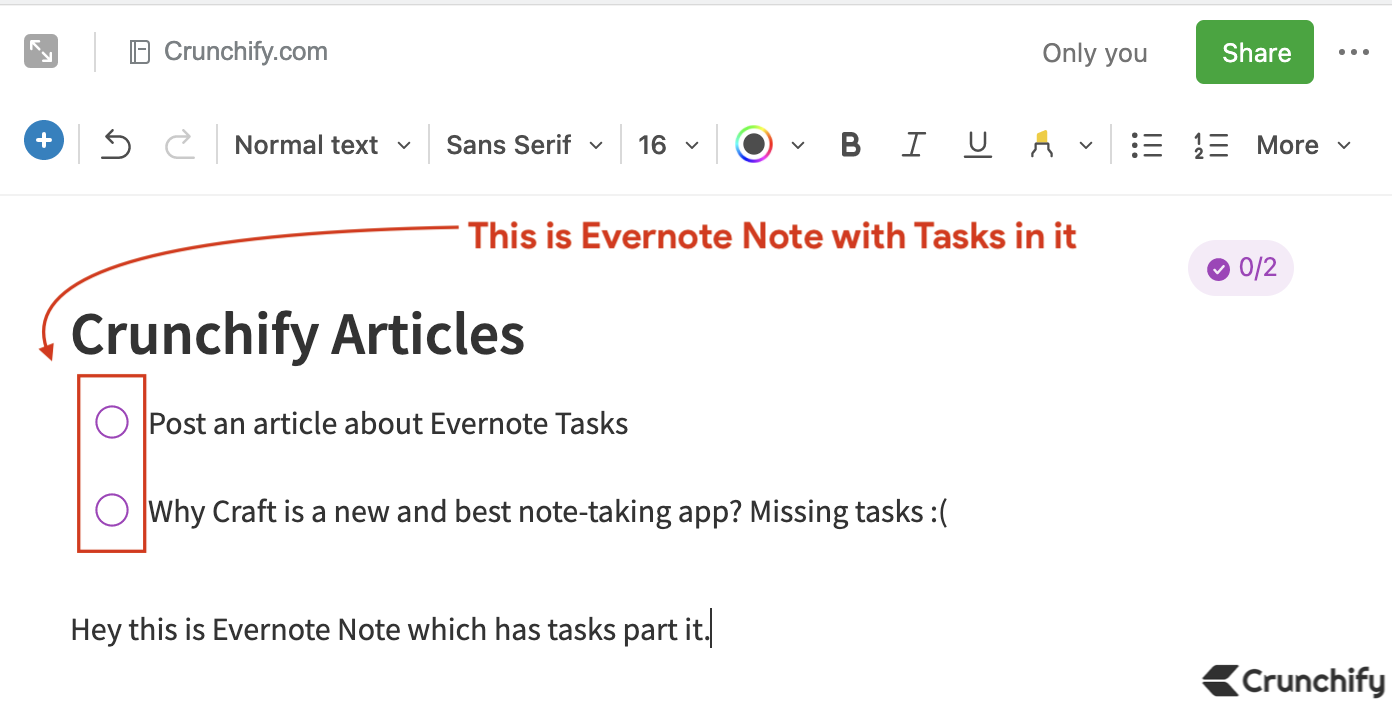
Task: Expand the note to full screen
Action: pyautogui.click(x=41, y=51)
